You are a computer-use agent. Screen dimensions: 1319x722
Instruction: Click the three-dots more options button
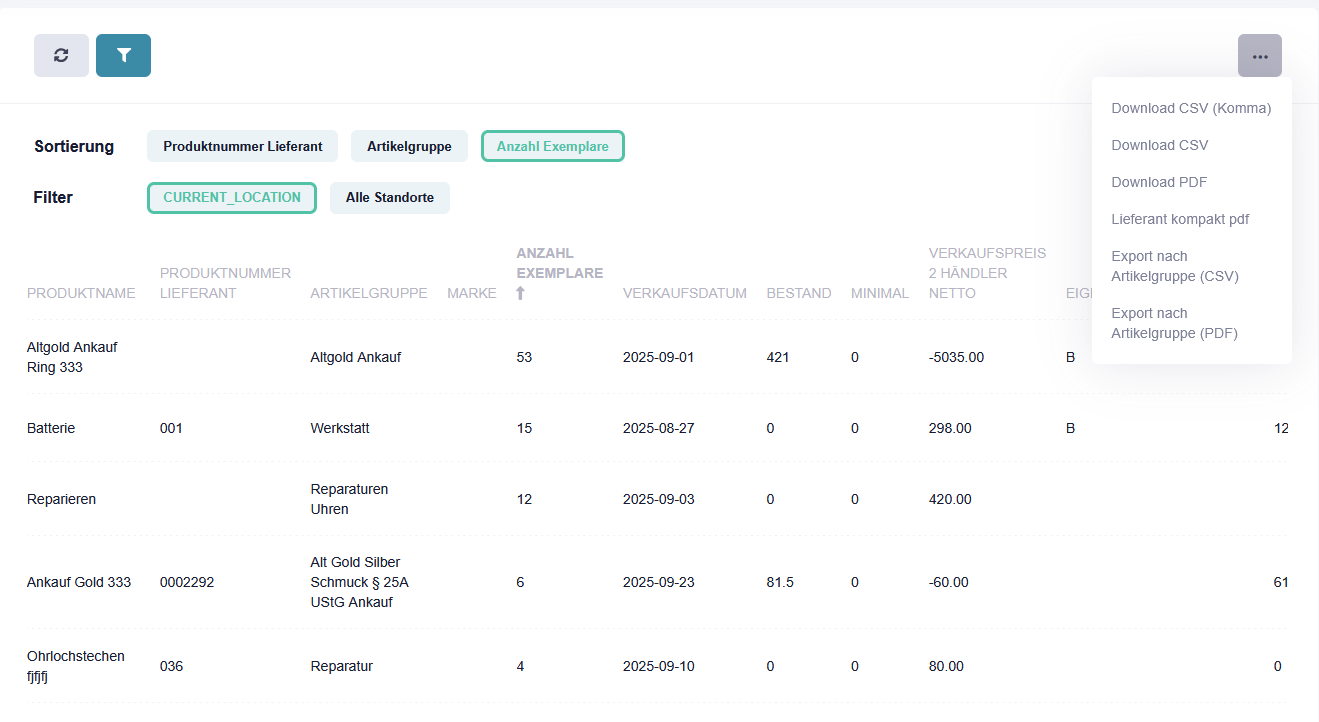click(1259, 56)
